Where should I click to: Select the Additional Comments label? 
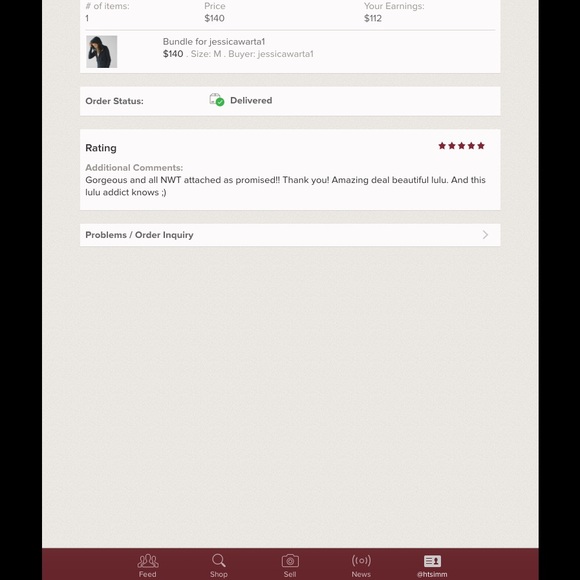tap(134, 168)
